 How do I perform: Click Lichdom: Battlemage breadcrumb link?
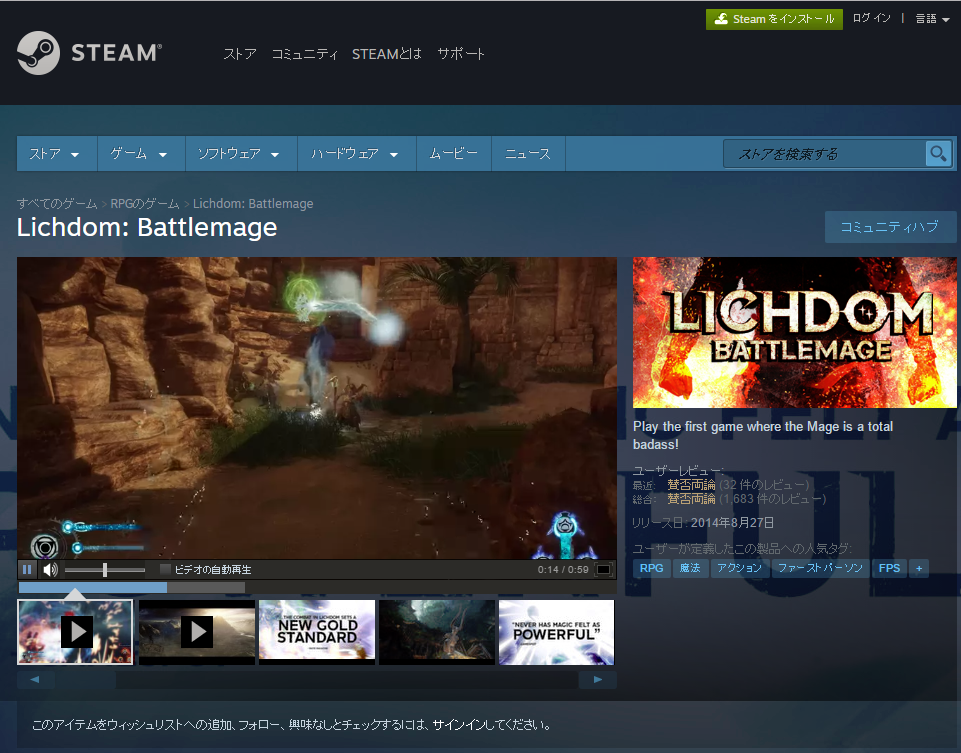[x=253, y=203]
